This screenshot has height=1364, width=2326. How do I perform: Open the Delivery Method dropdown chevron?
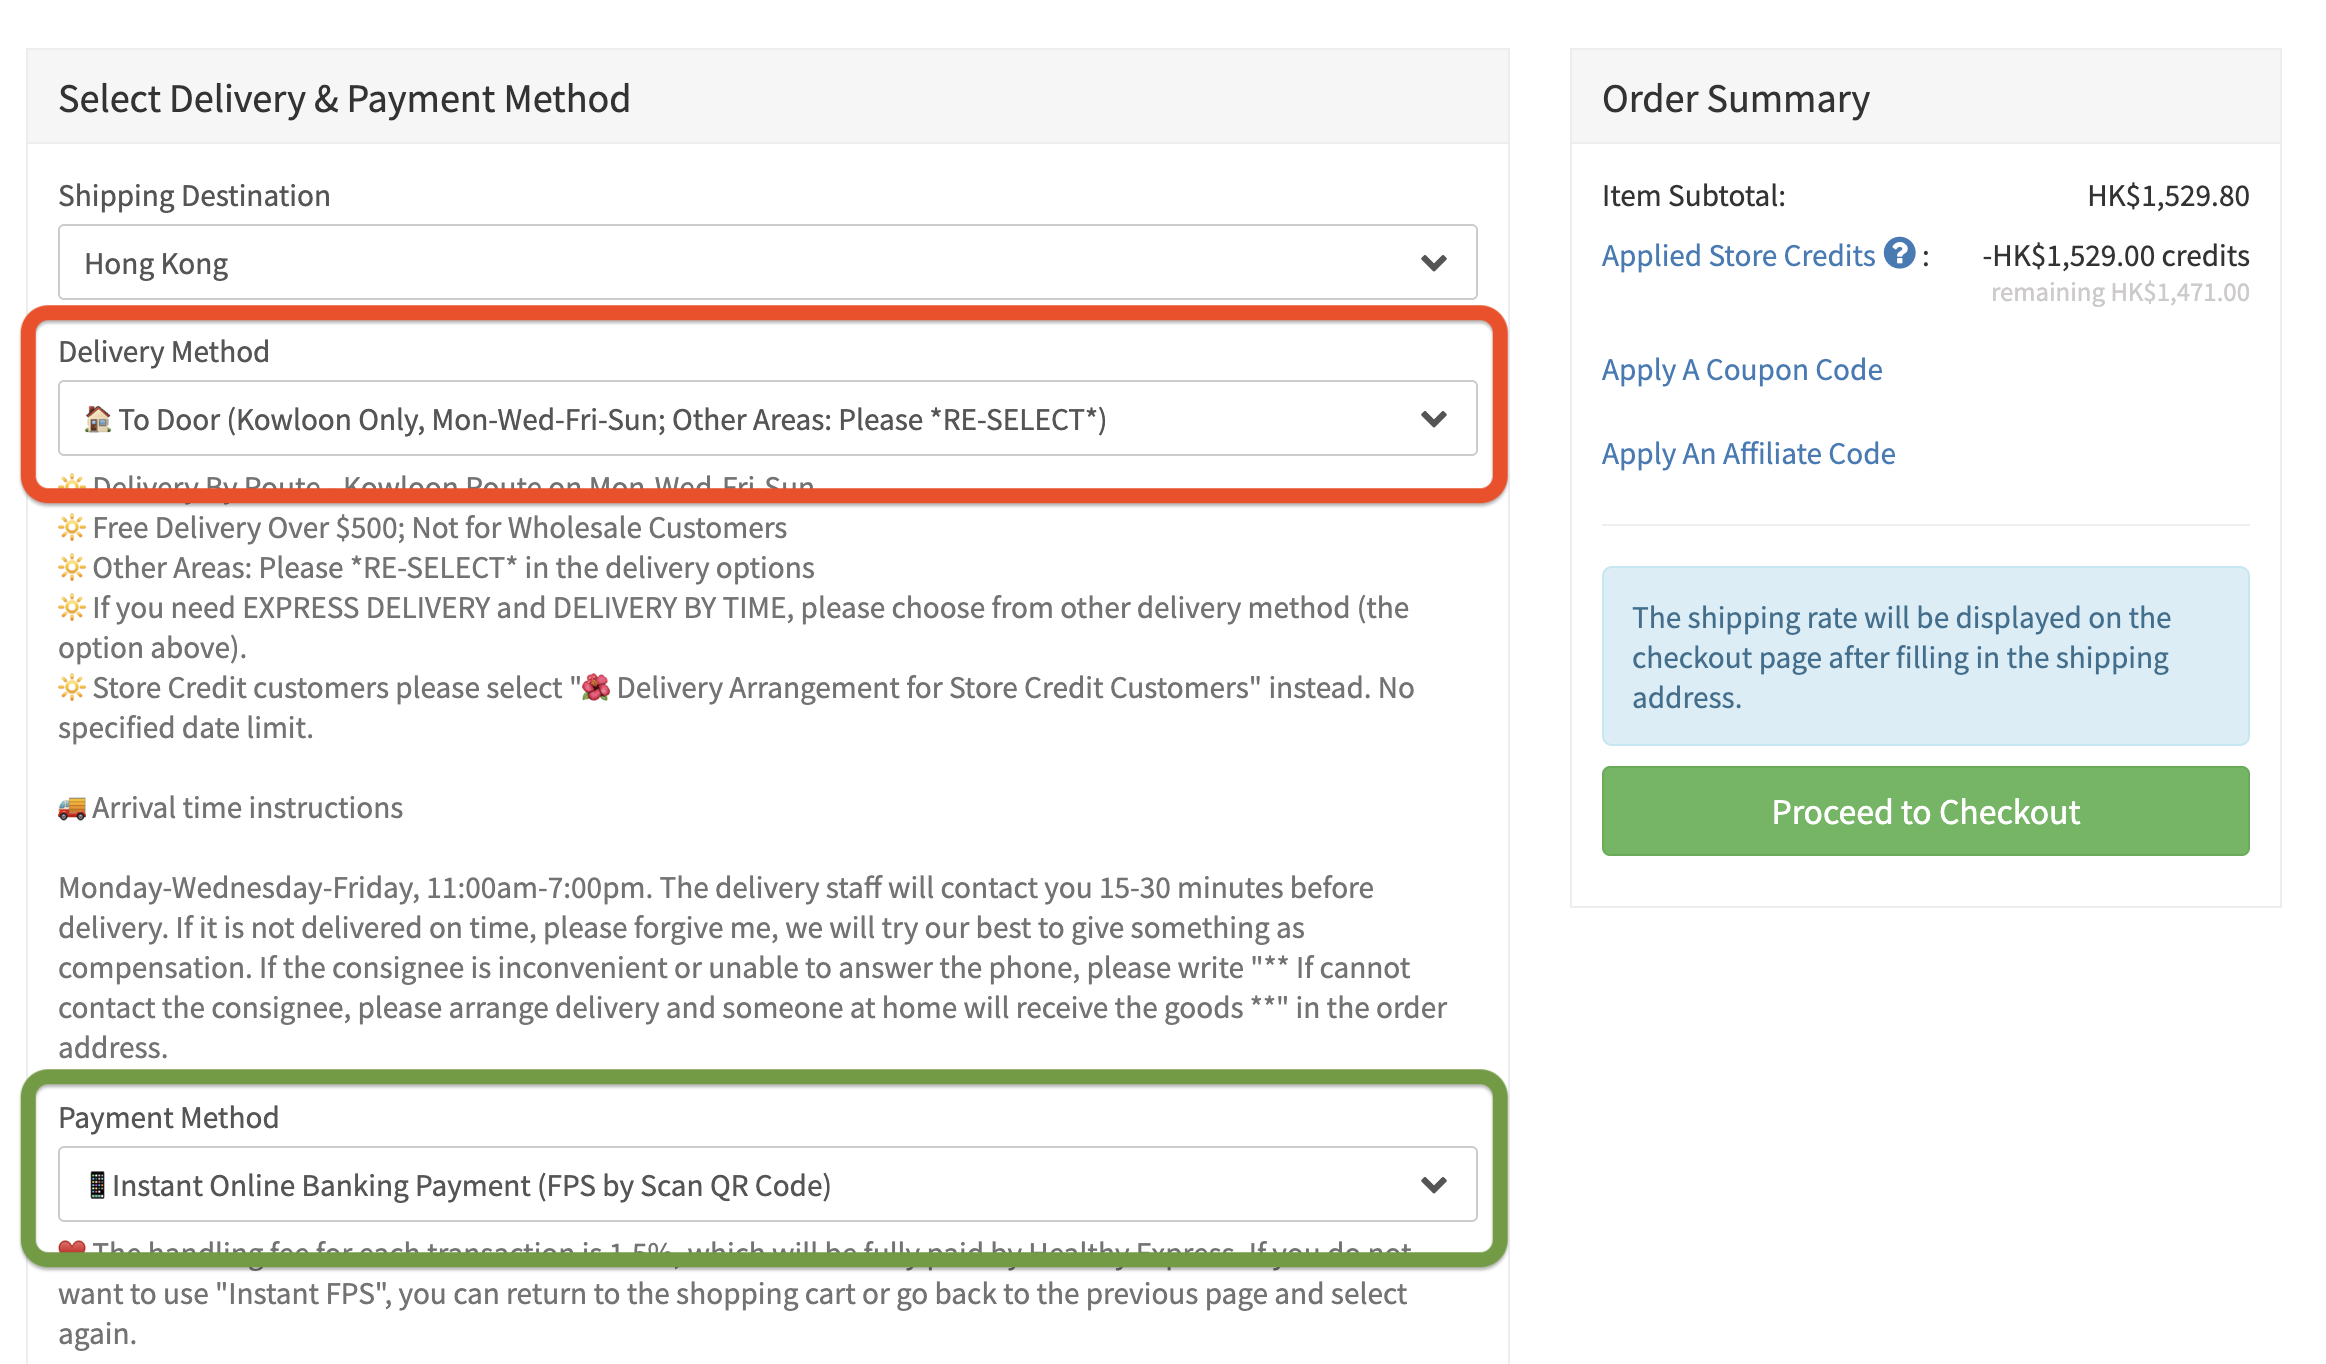[x=1433, y=419]
